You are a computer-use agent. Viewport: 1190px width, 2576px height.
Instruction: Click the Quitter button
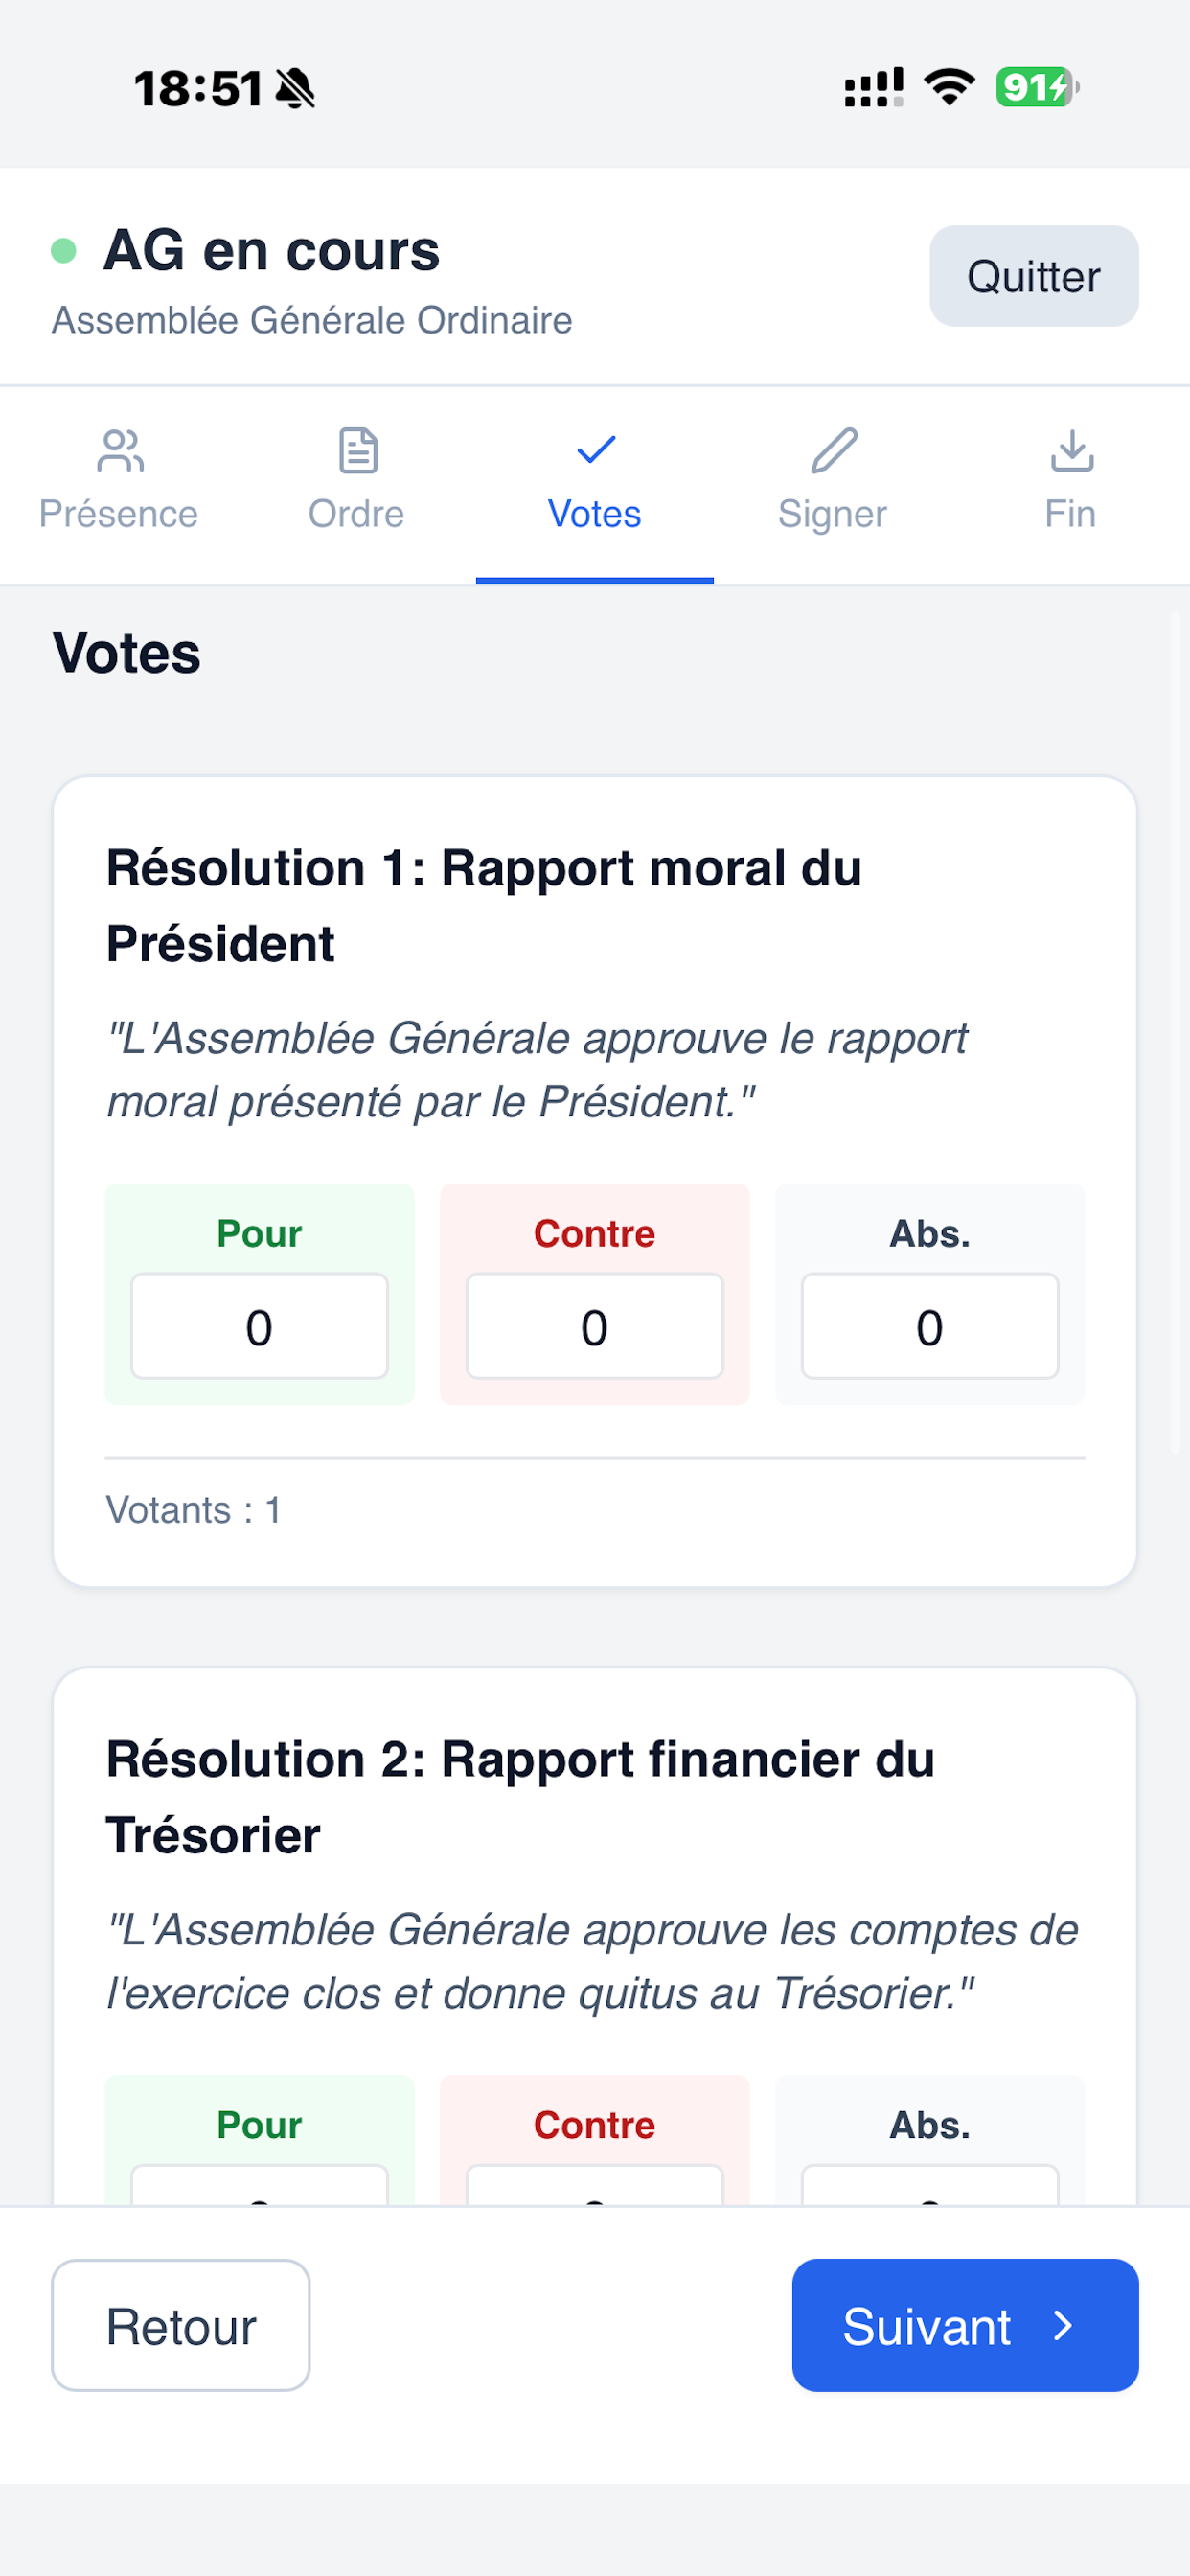pyautogui.click(x=1034, y=276)
